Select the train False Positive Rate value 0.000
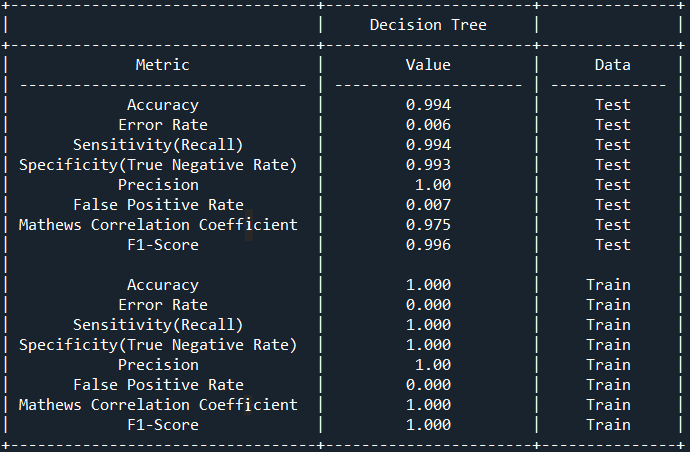The image size is (690, 452). click(x=428, y=385)
